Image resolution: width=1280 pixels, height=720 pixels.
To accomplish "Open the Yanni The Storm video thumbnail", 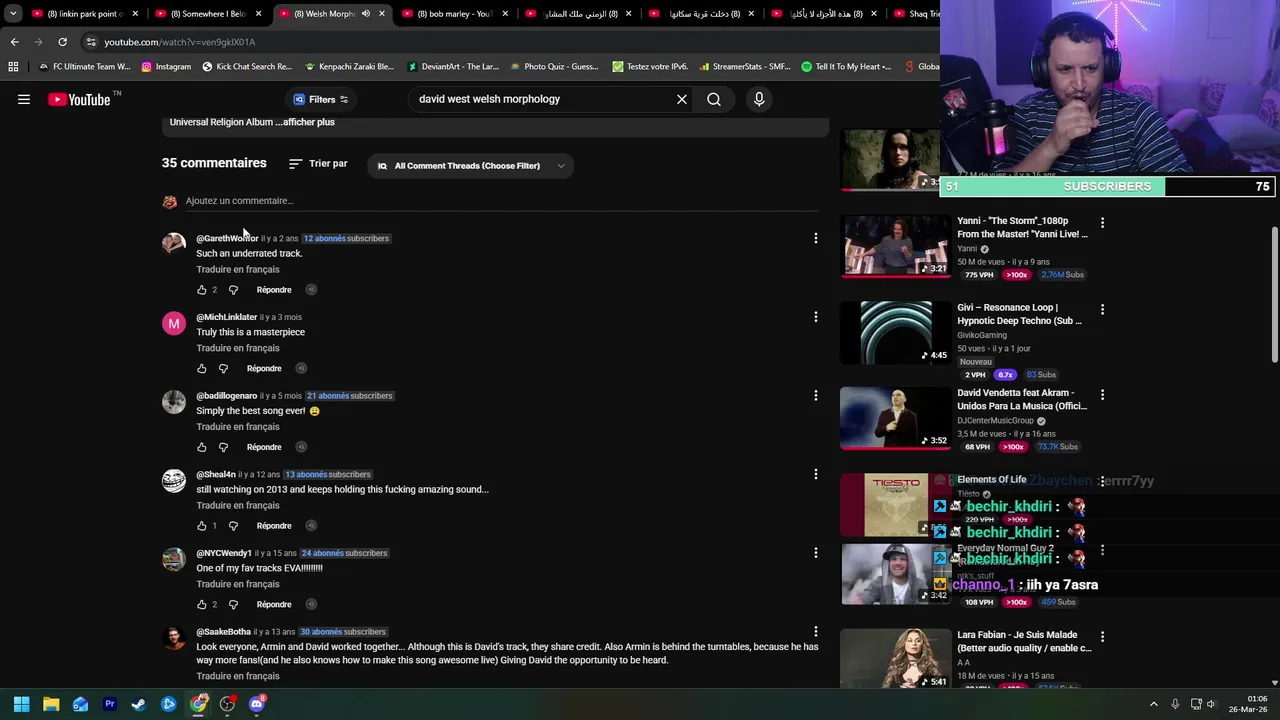I will [x=895, y=245].
